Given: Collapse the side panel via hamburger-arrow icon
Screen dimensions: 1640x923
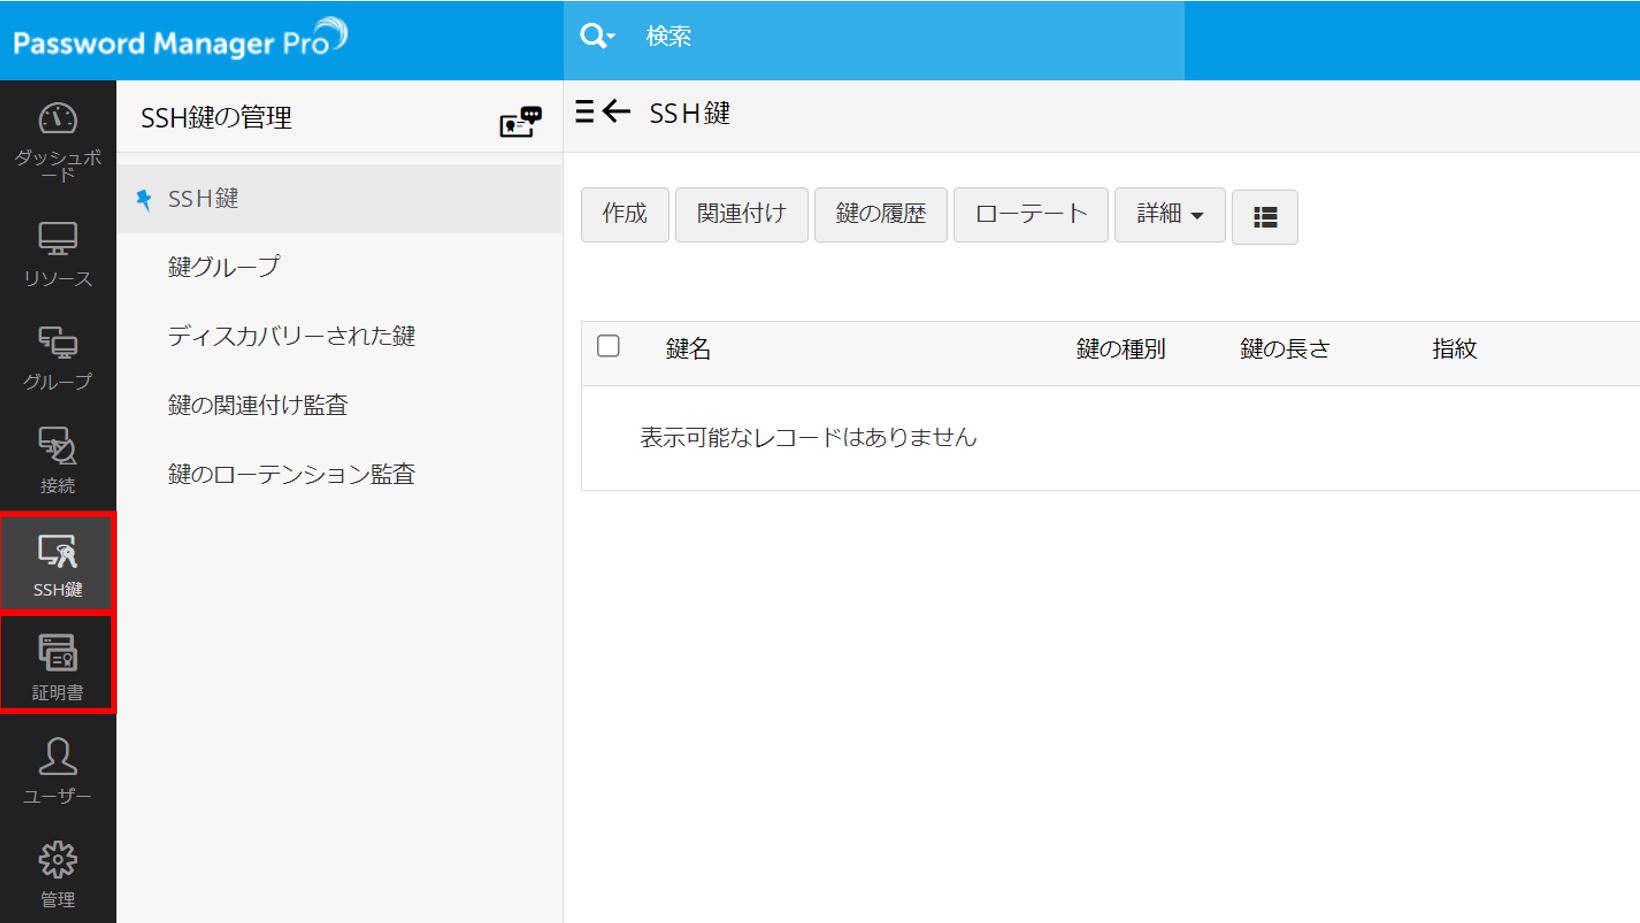Looking at the screenshot, I should (x=603, y=112).
